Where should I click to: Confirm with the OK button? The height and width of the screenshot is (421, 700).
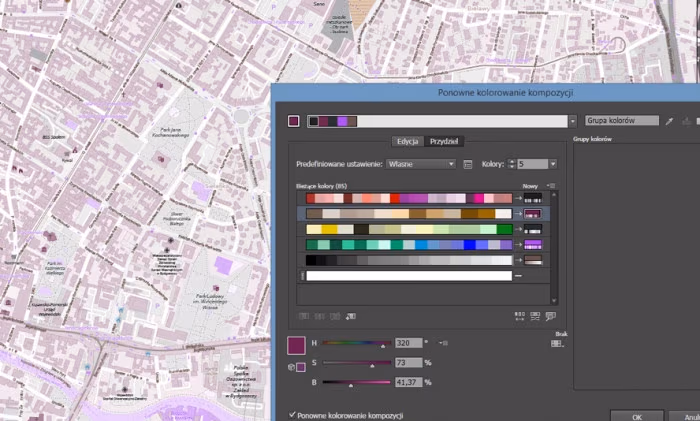tap(637, 416)
